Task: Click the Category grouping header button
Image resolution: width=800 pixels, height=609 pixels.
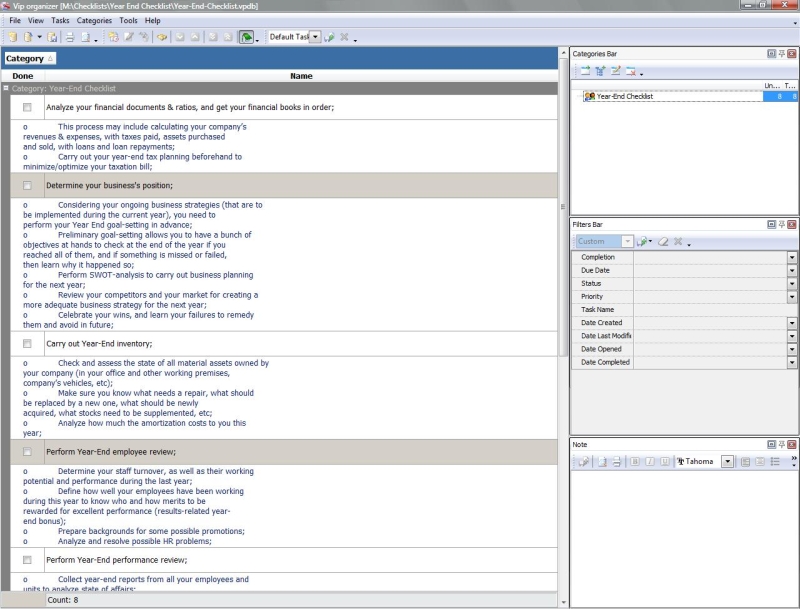Action: (30, 59)
